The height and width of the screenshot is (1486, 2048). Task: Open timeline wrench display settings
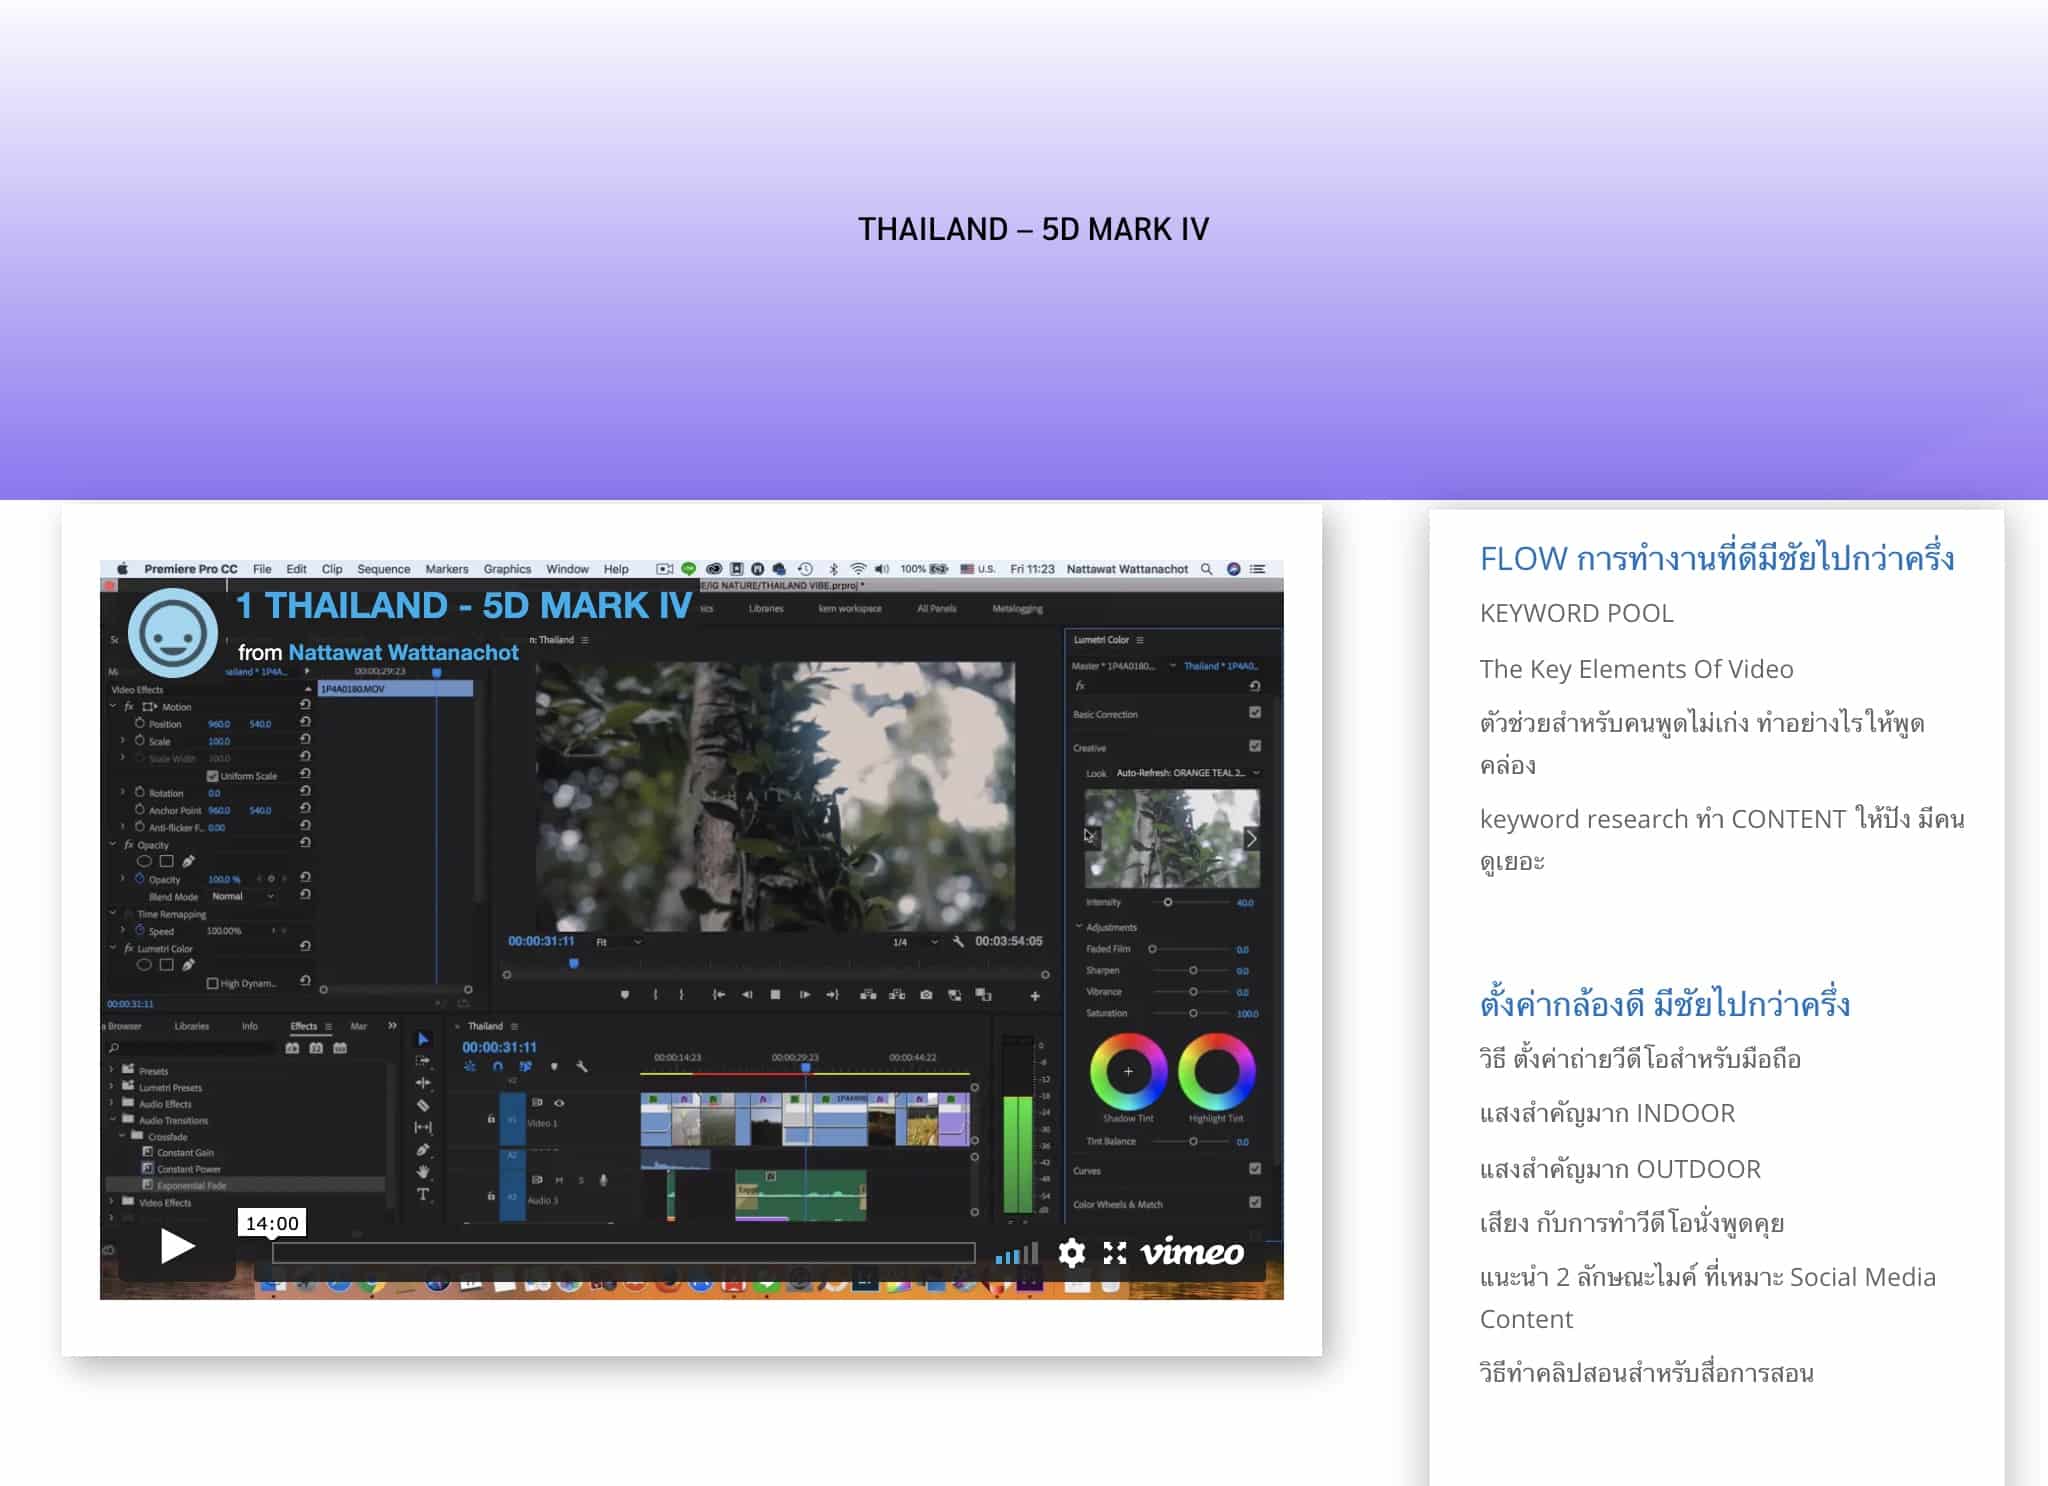click(x=582, y=1067)
